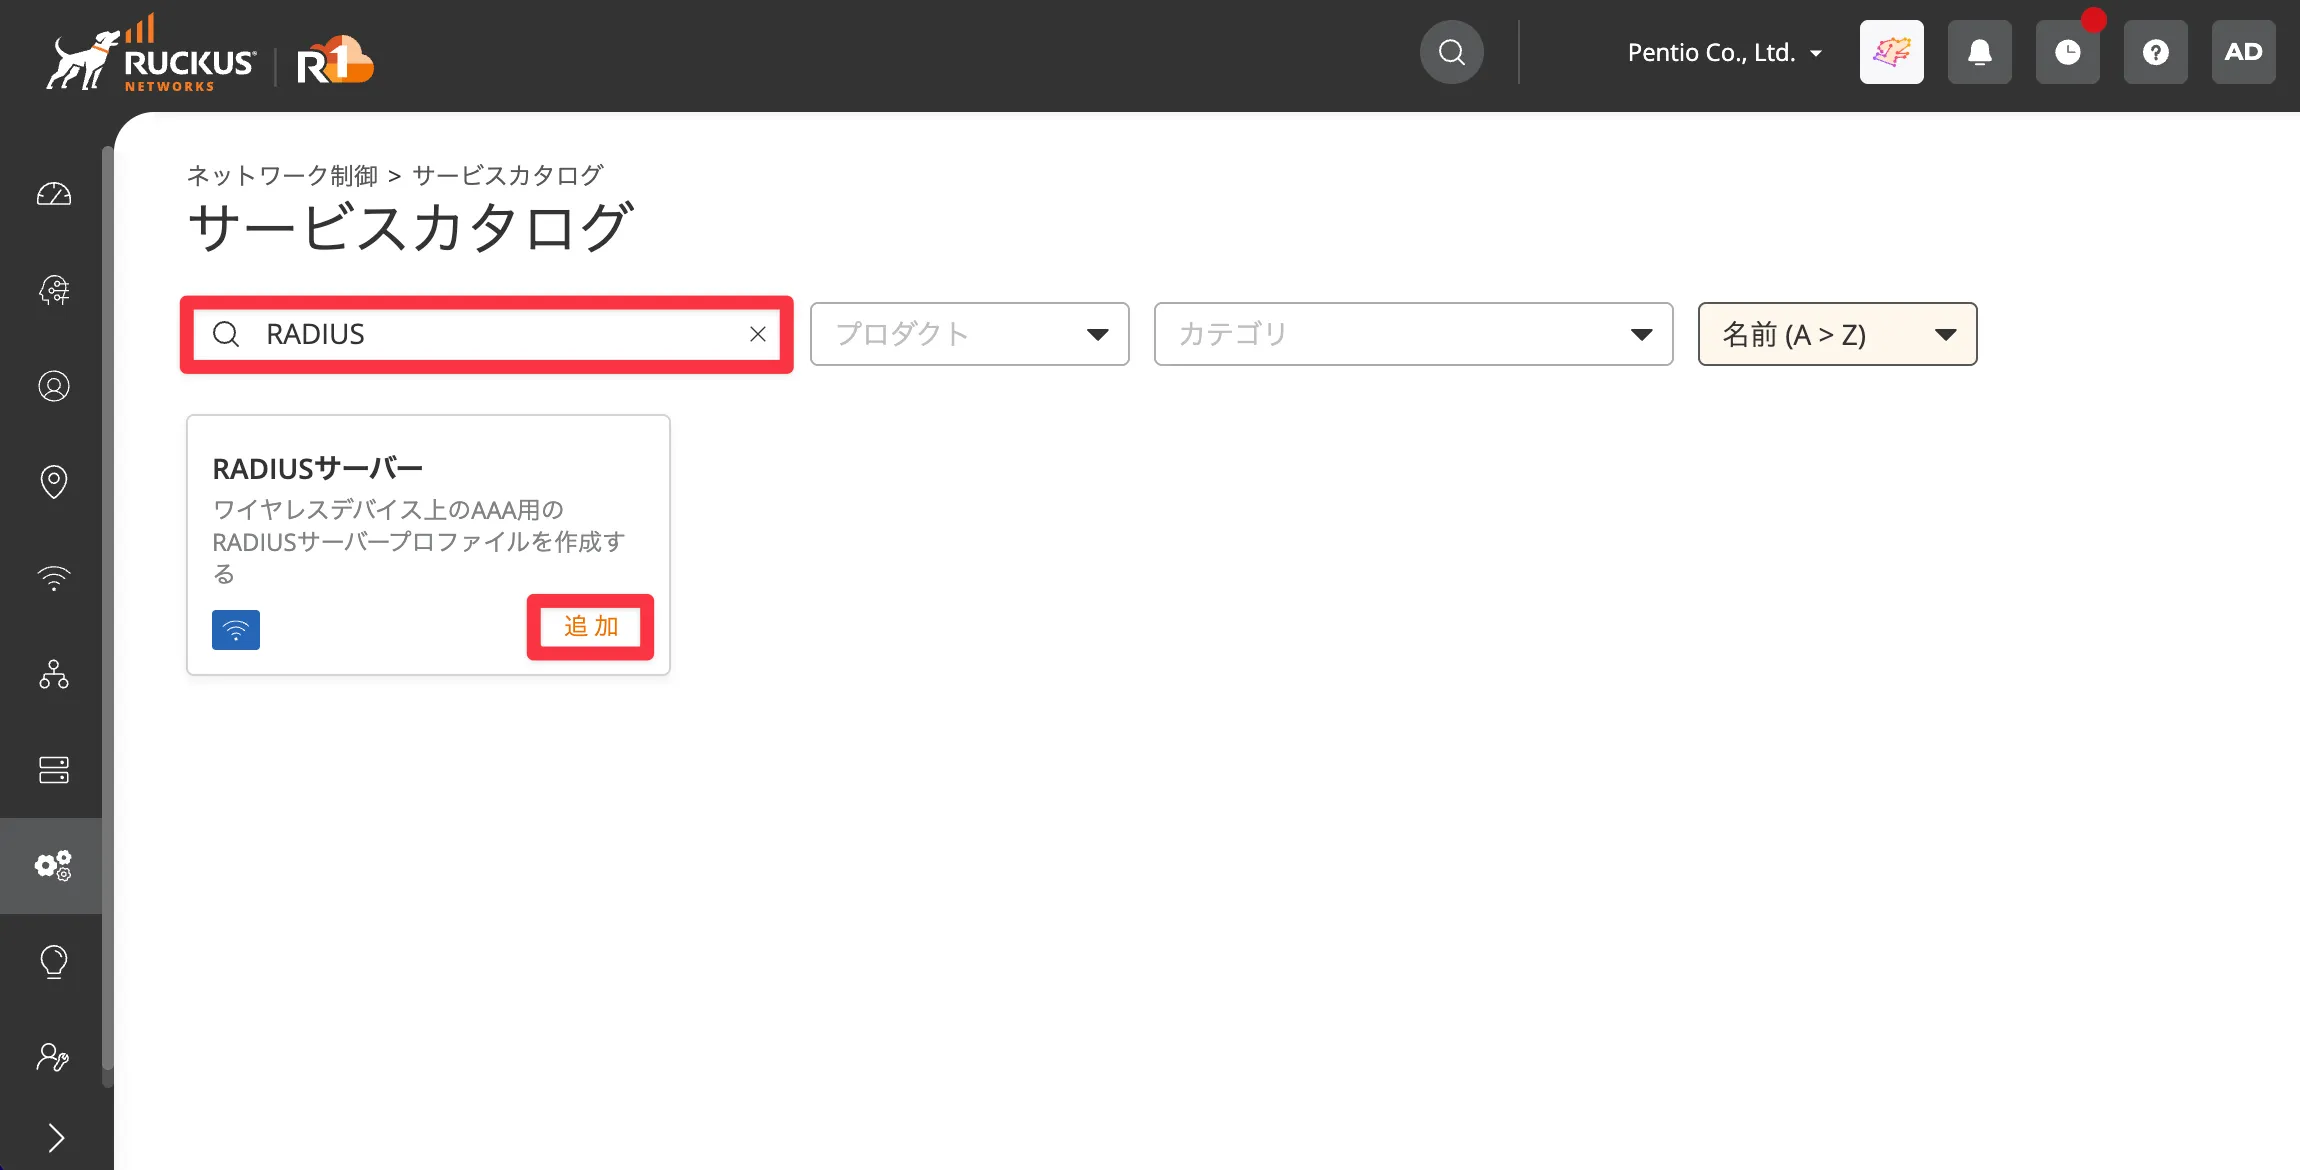Click the RADIUS search input field
The image size is (2300, 1170).
(x=486, y=334)
